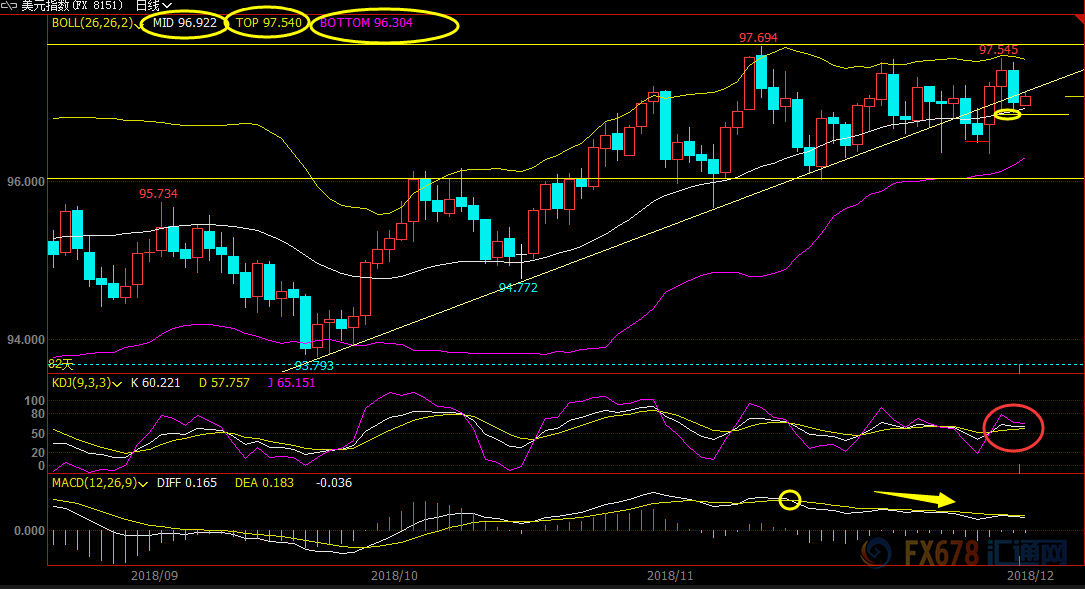Click the yellow downward arrow annotation on MACD
Viewport: 1085px width, 589px height.
[x=914, y=496]
